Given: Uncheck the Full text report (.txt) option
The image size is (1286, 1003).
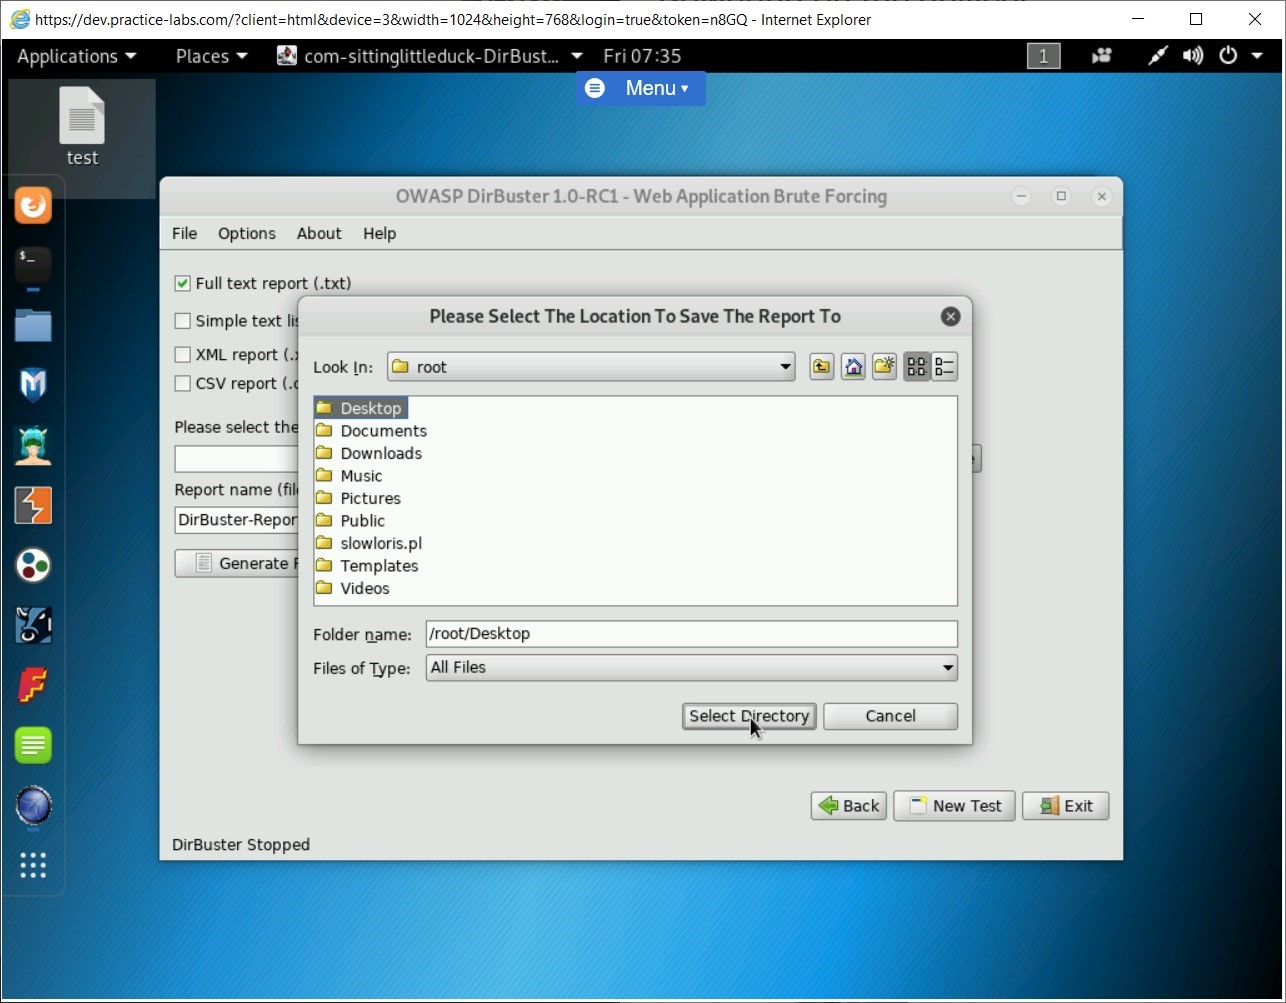Looking at the screenshot, I should (x=182, y=283).
